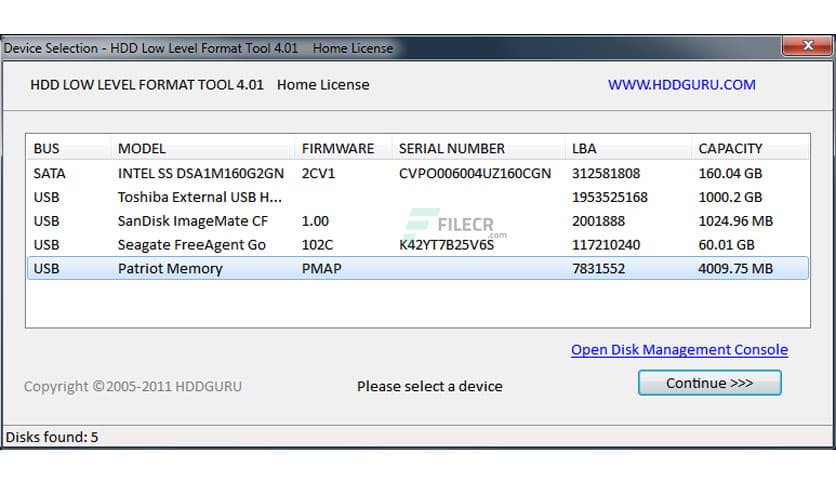Click firmware value 1.00

tap(315, 221)
